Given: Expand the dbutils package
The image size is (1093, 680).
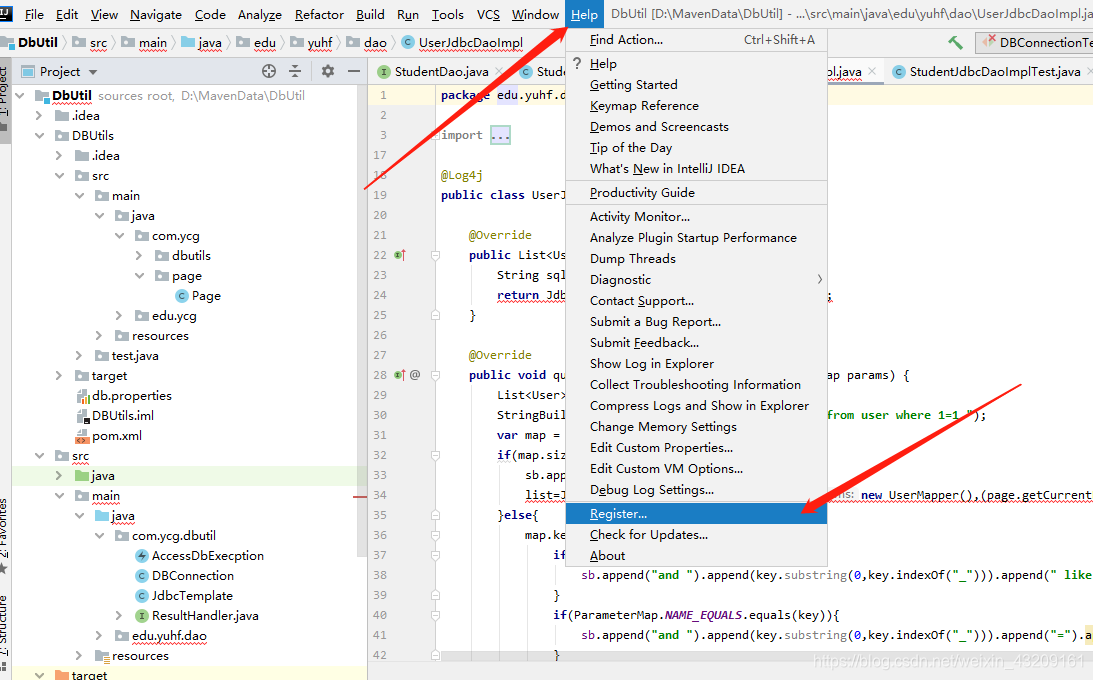Looking at the screenshot, I should pos(139,256).
